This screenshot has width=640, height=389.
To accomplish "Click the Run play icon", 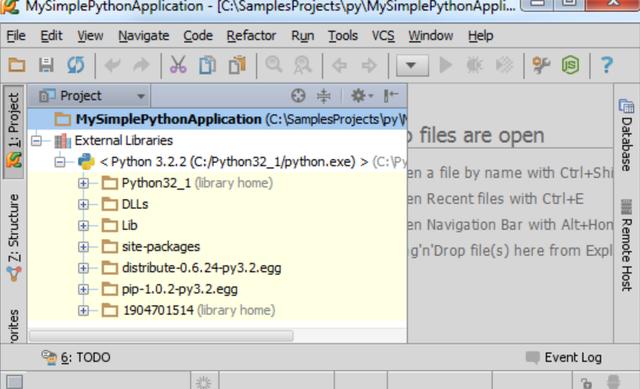I will (x=445, y=65).
